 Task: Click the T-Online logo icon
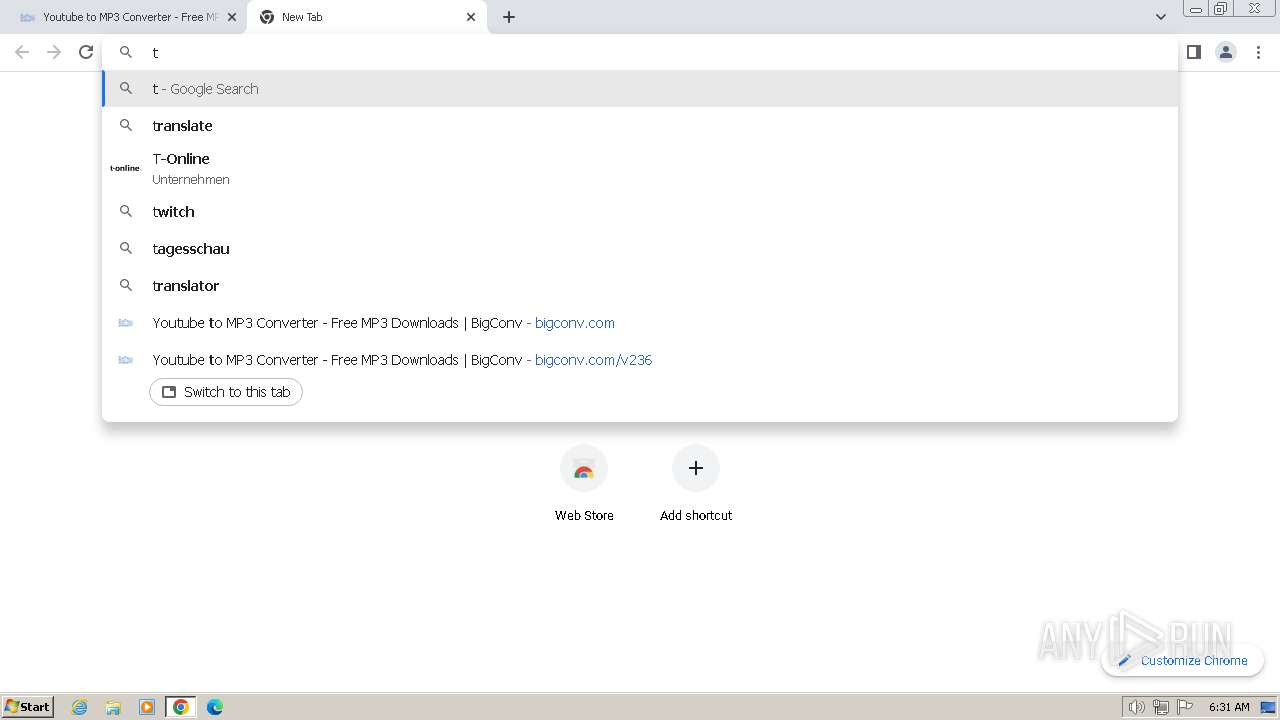(125, 168)
